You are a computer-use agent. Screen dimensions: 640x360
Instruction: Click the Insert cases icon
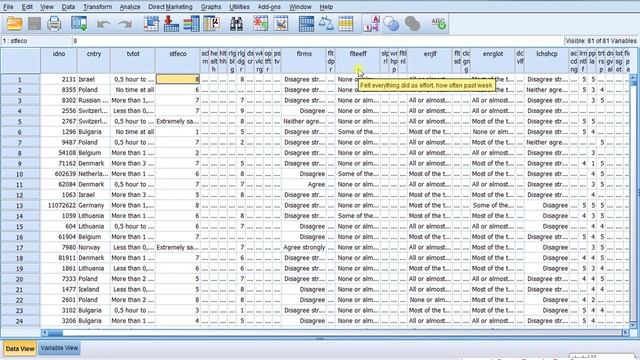(260, 23)
